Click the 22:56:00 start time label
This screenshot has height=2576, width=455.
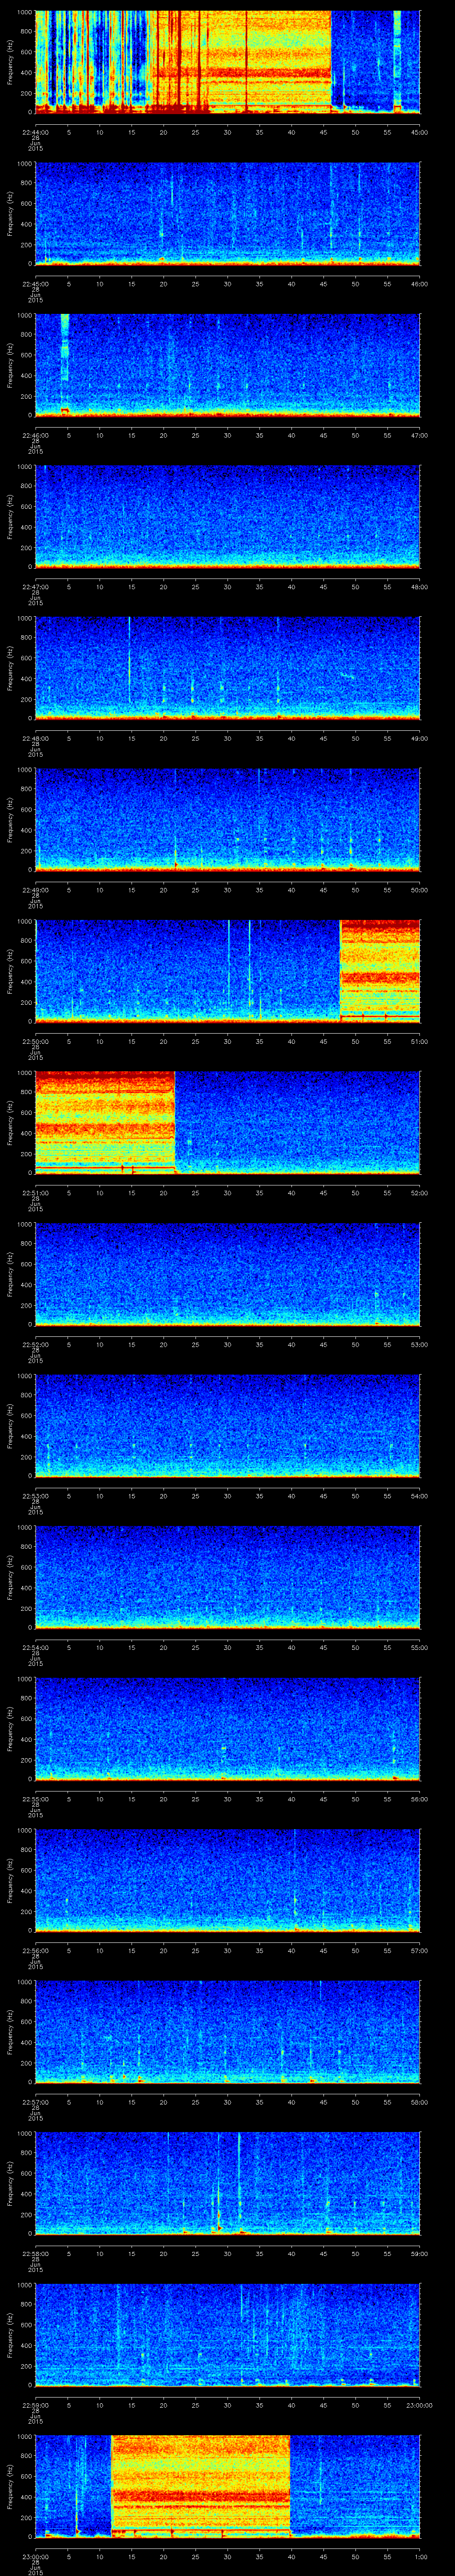click(36, 1950)
